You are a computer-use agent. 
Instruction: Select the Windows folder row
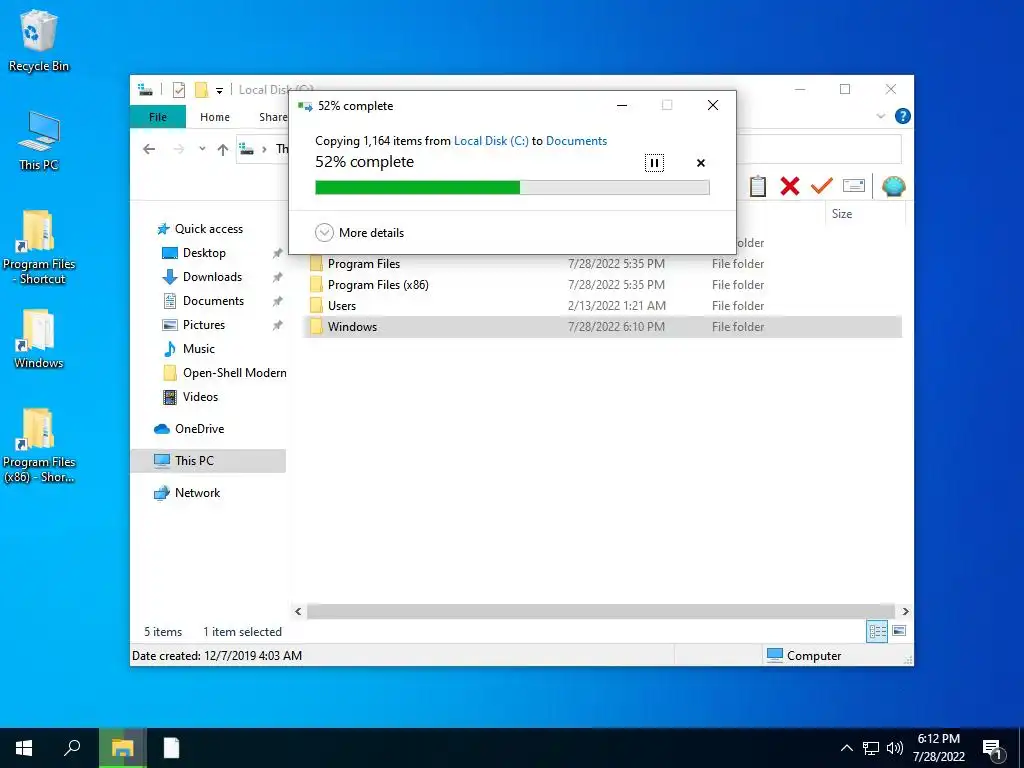[603, 327]
